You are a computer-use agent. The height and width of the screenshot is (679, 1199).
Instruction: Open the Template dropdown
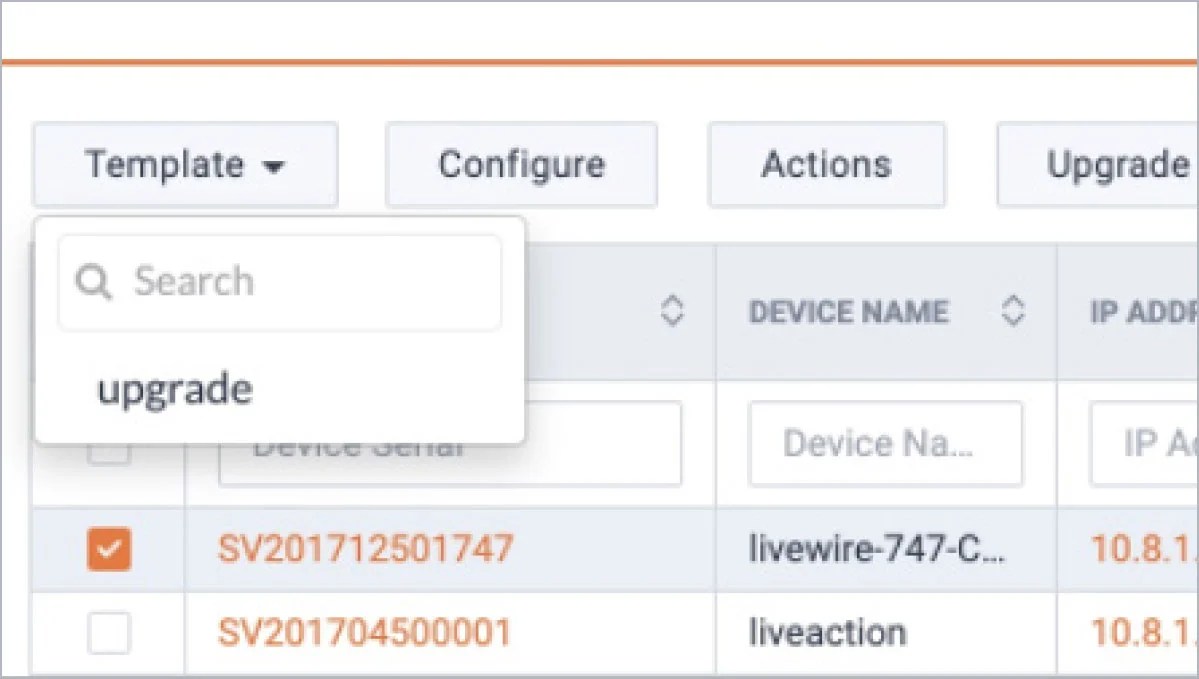tap(185, 165)
